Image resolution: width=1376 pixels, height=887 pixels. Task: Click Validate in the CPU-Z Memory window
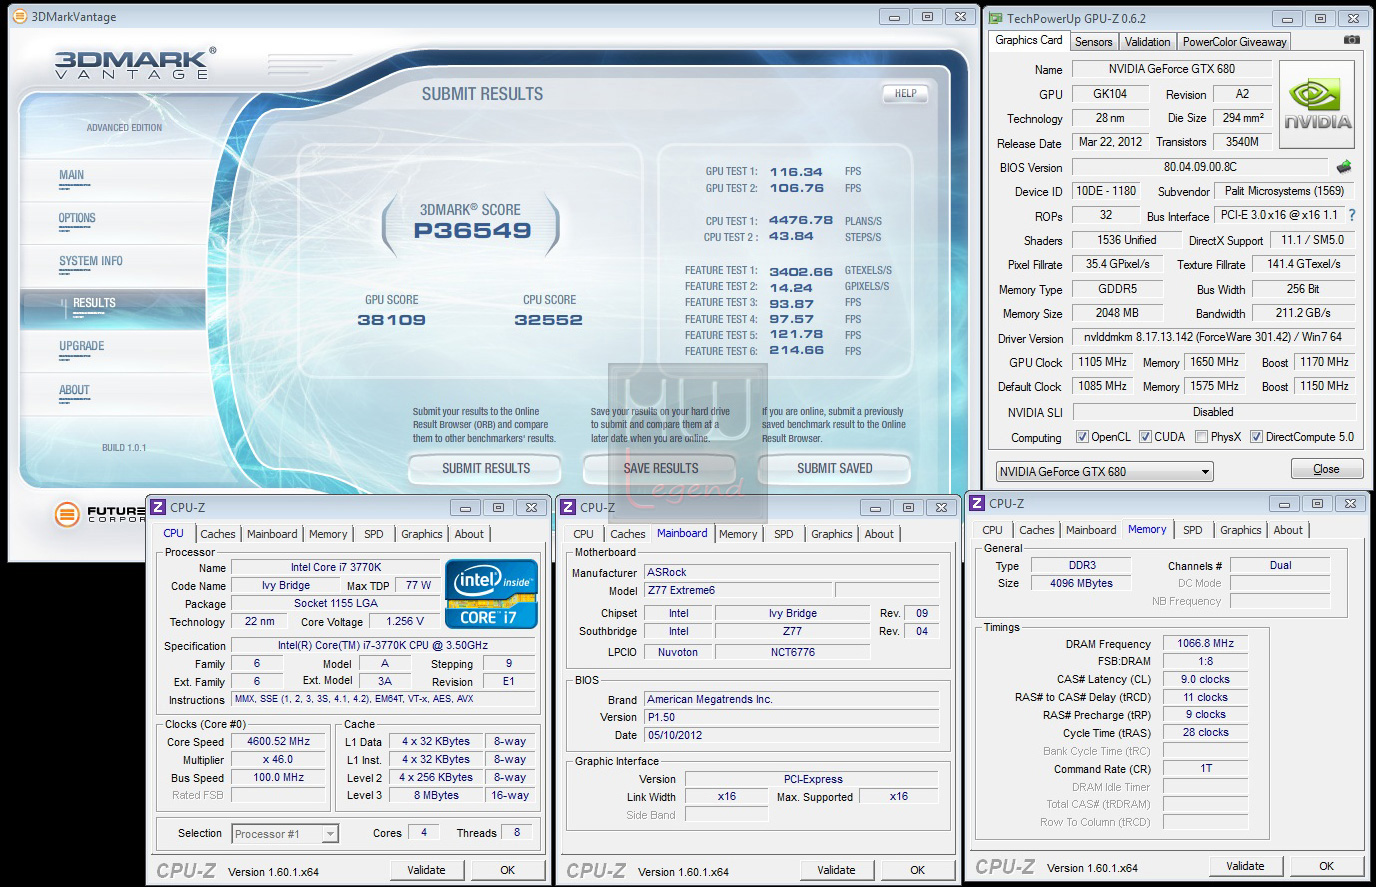coord(1245,866)
